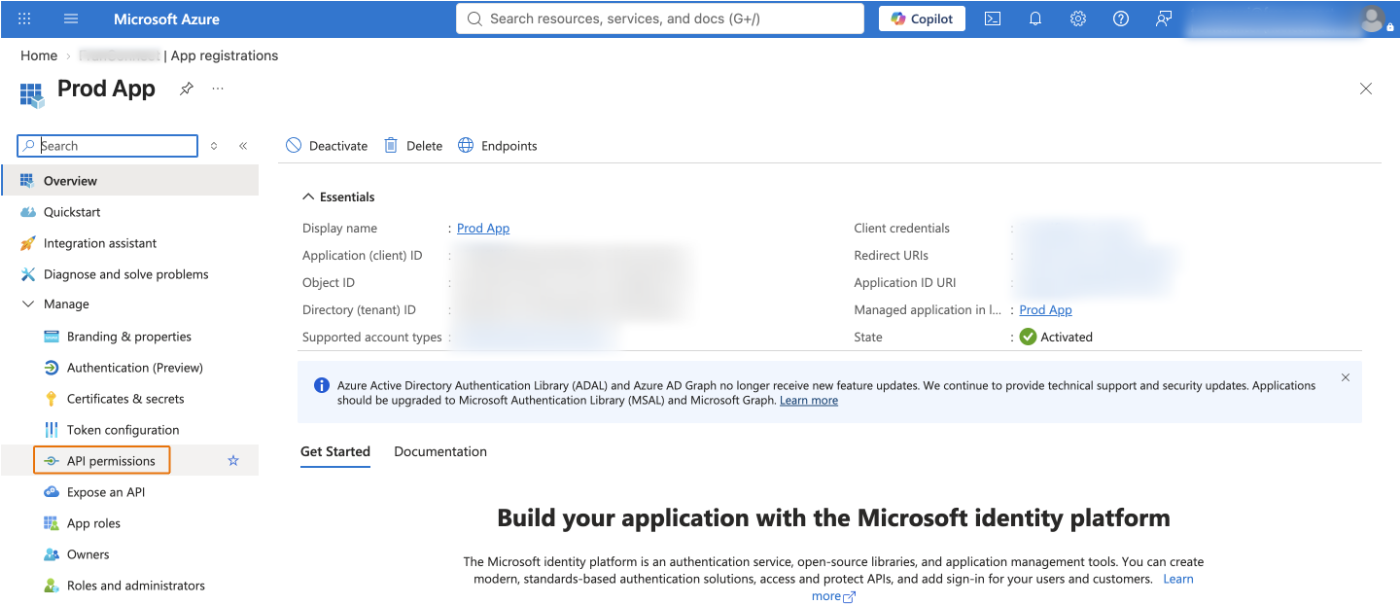The image size is (1400, 612).
Task: Click the Token configuration icon
Action: click(51, 430)
